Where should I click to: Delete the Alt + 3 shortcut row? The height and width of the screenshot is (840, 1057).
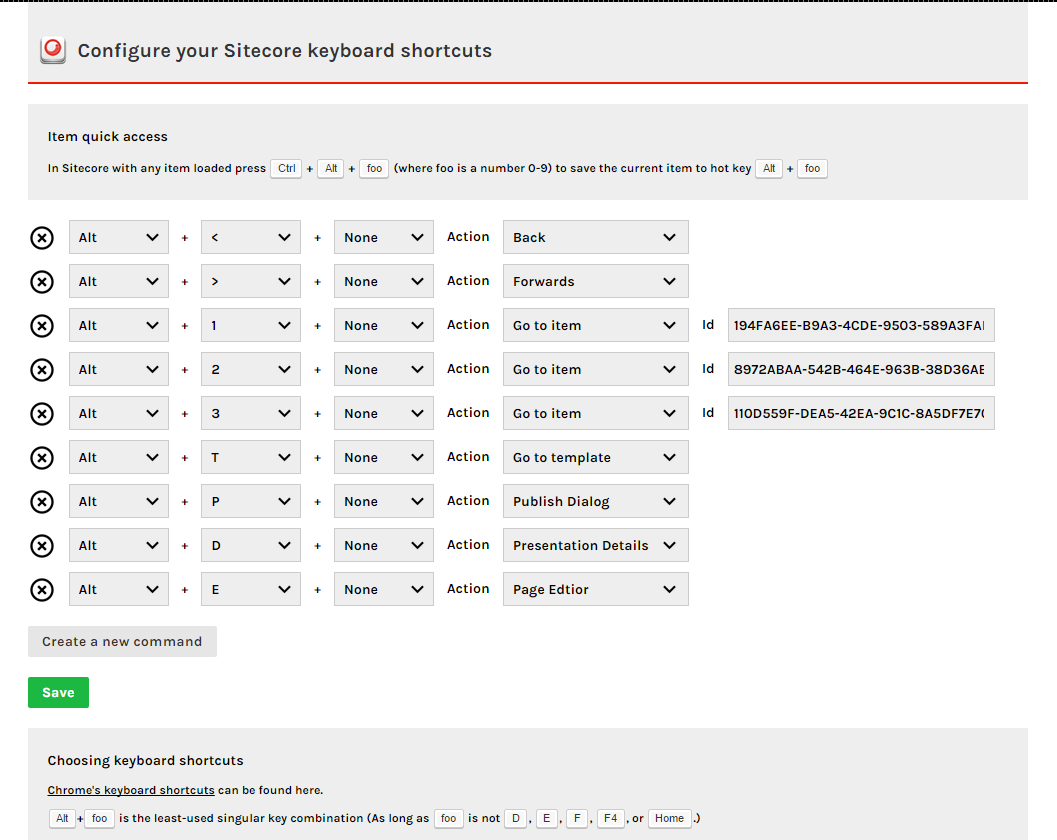point(42,414)
